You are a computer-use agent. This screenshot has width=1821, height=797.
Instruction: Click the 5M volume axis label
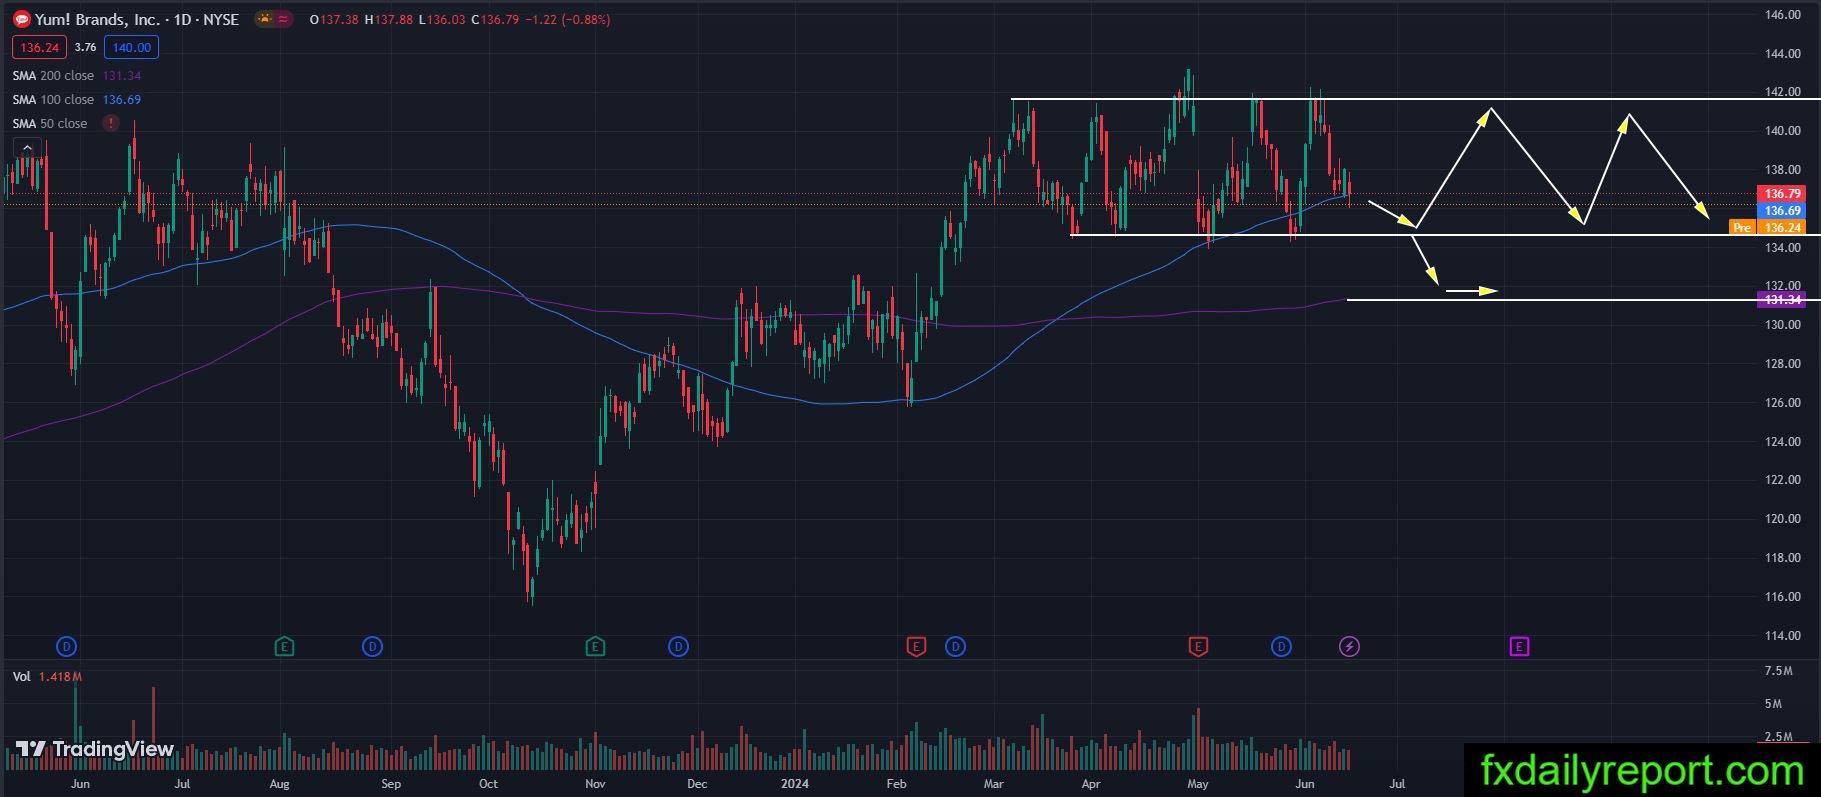click(1774, 704)
